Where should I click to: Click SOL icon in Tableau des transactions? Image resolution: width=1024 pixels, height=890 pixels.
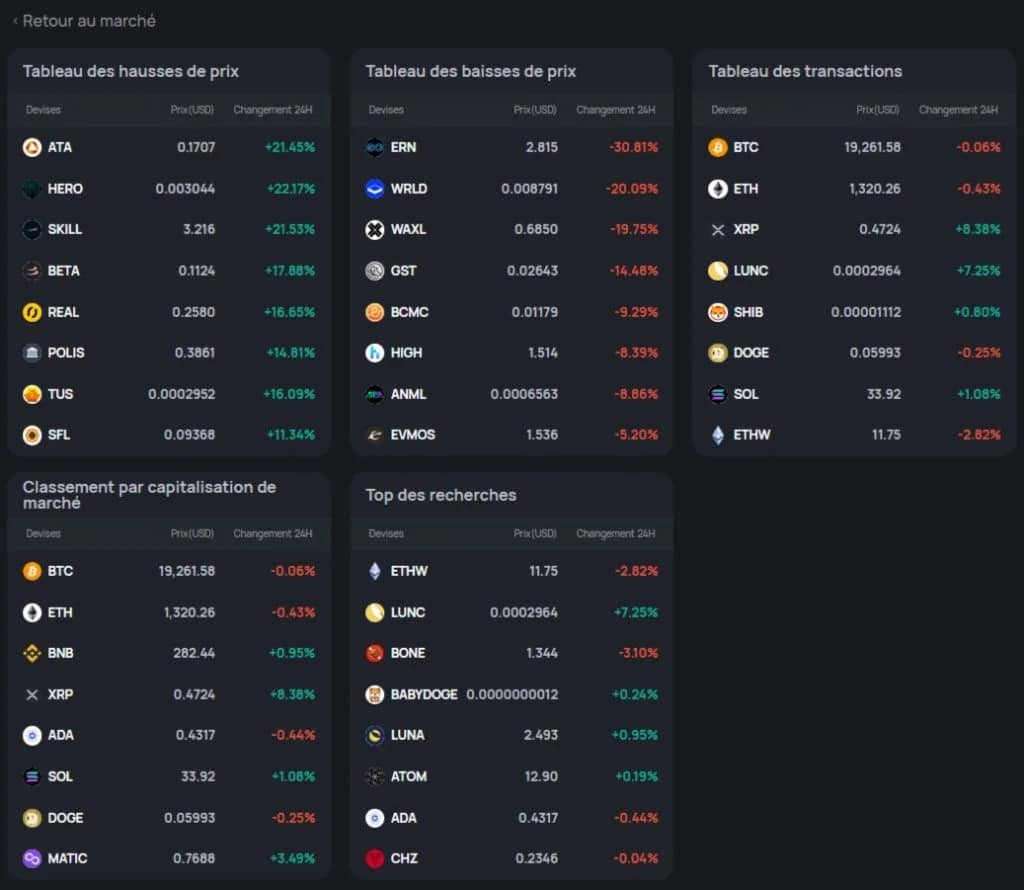[718, 394]
